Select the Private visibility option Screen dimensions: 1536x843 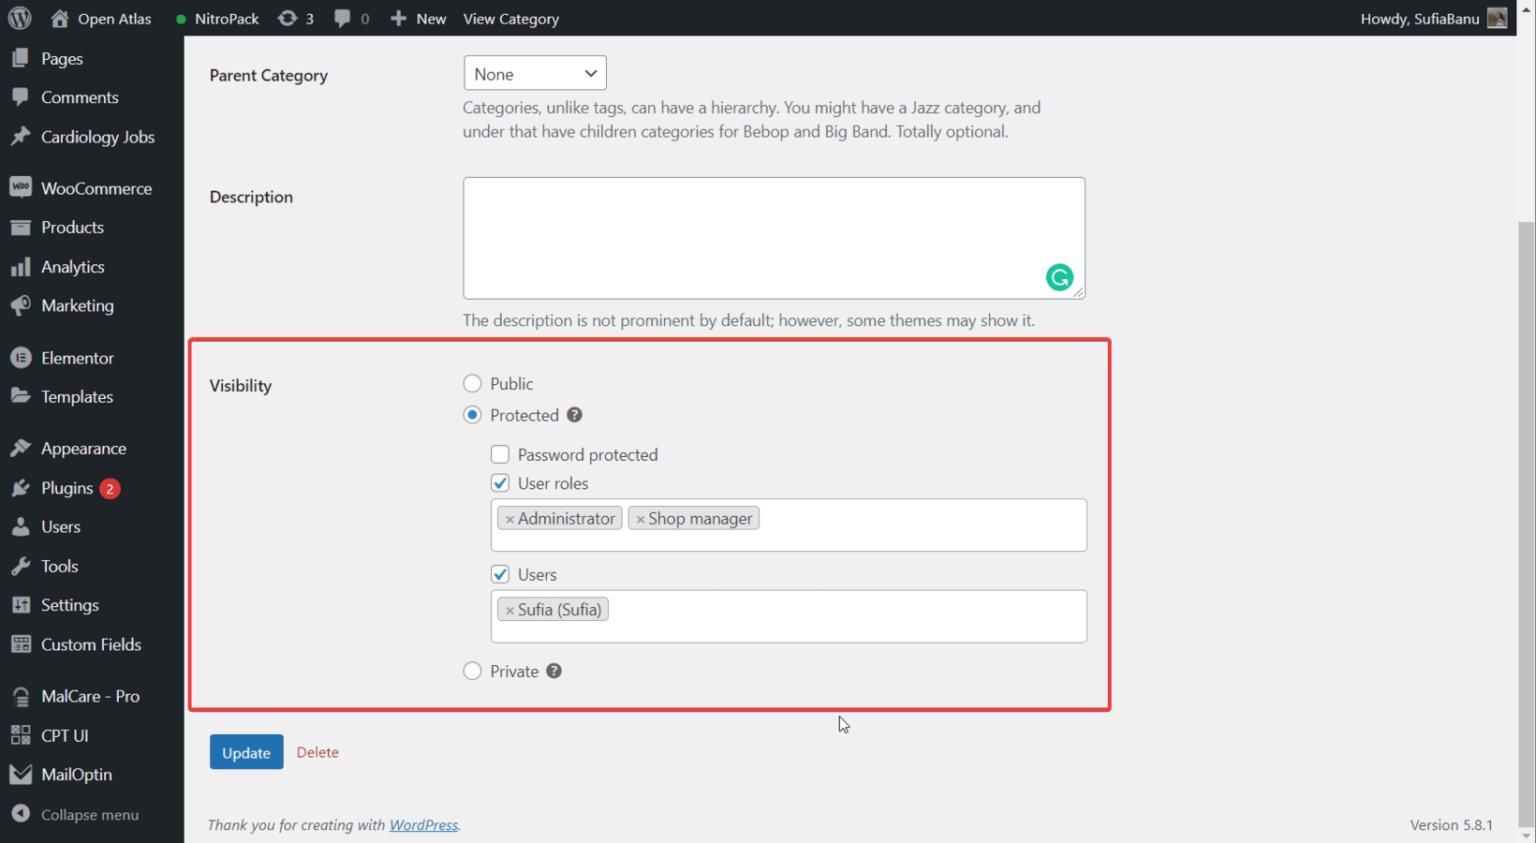pyautogui.click(x=472, y=671)
